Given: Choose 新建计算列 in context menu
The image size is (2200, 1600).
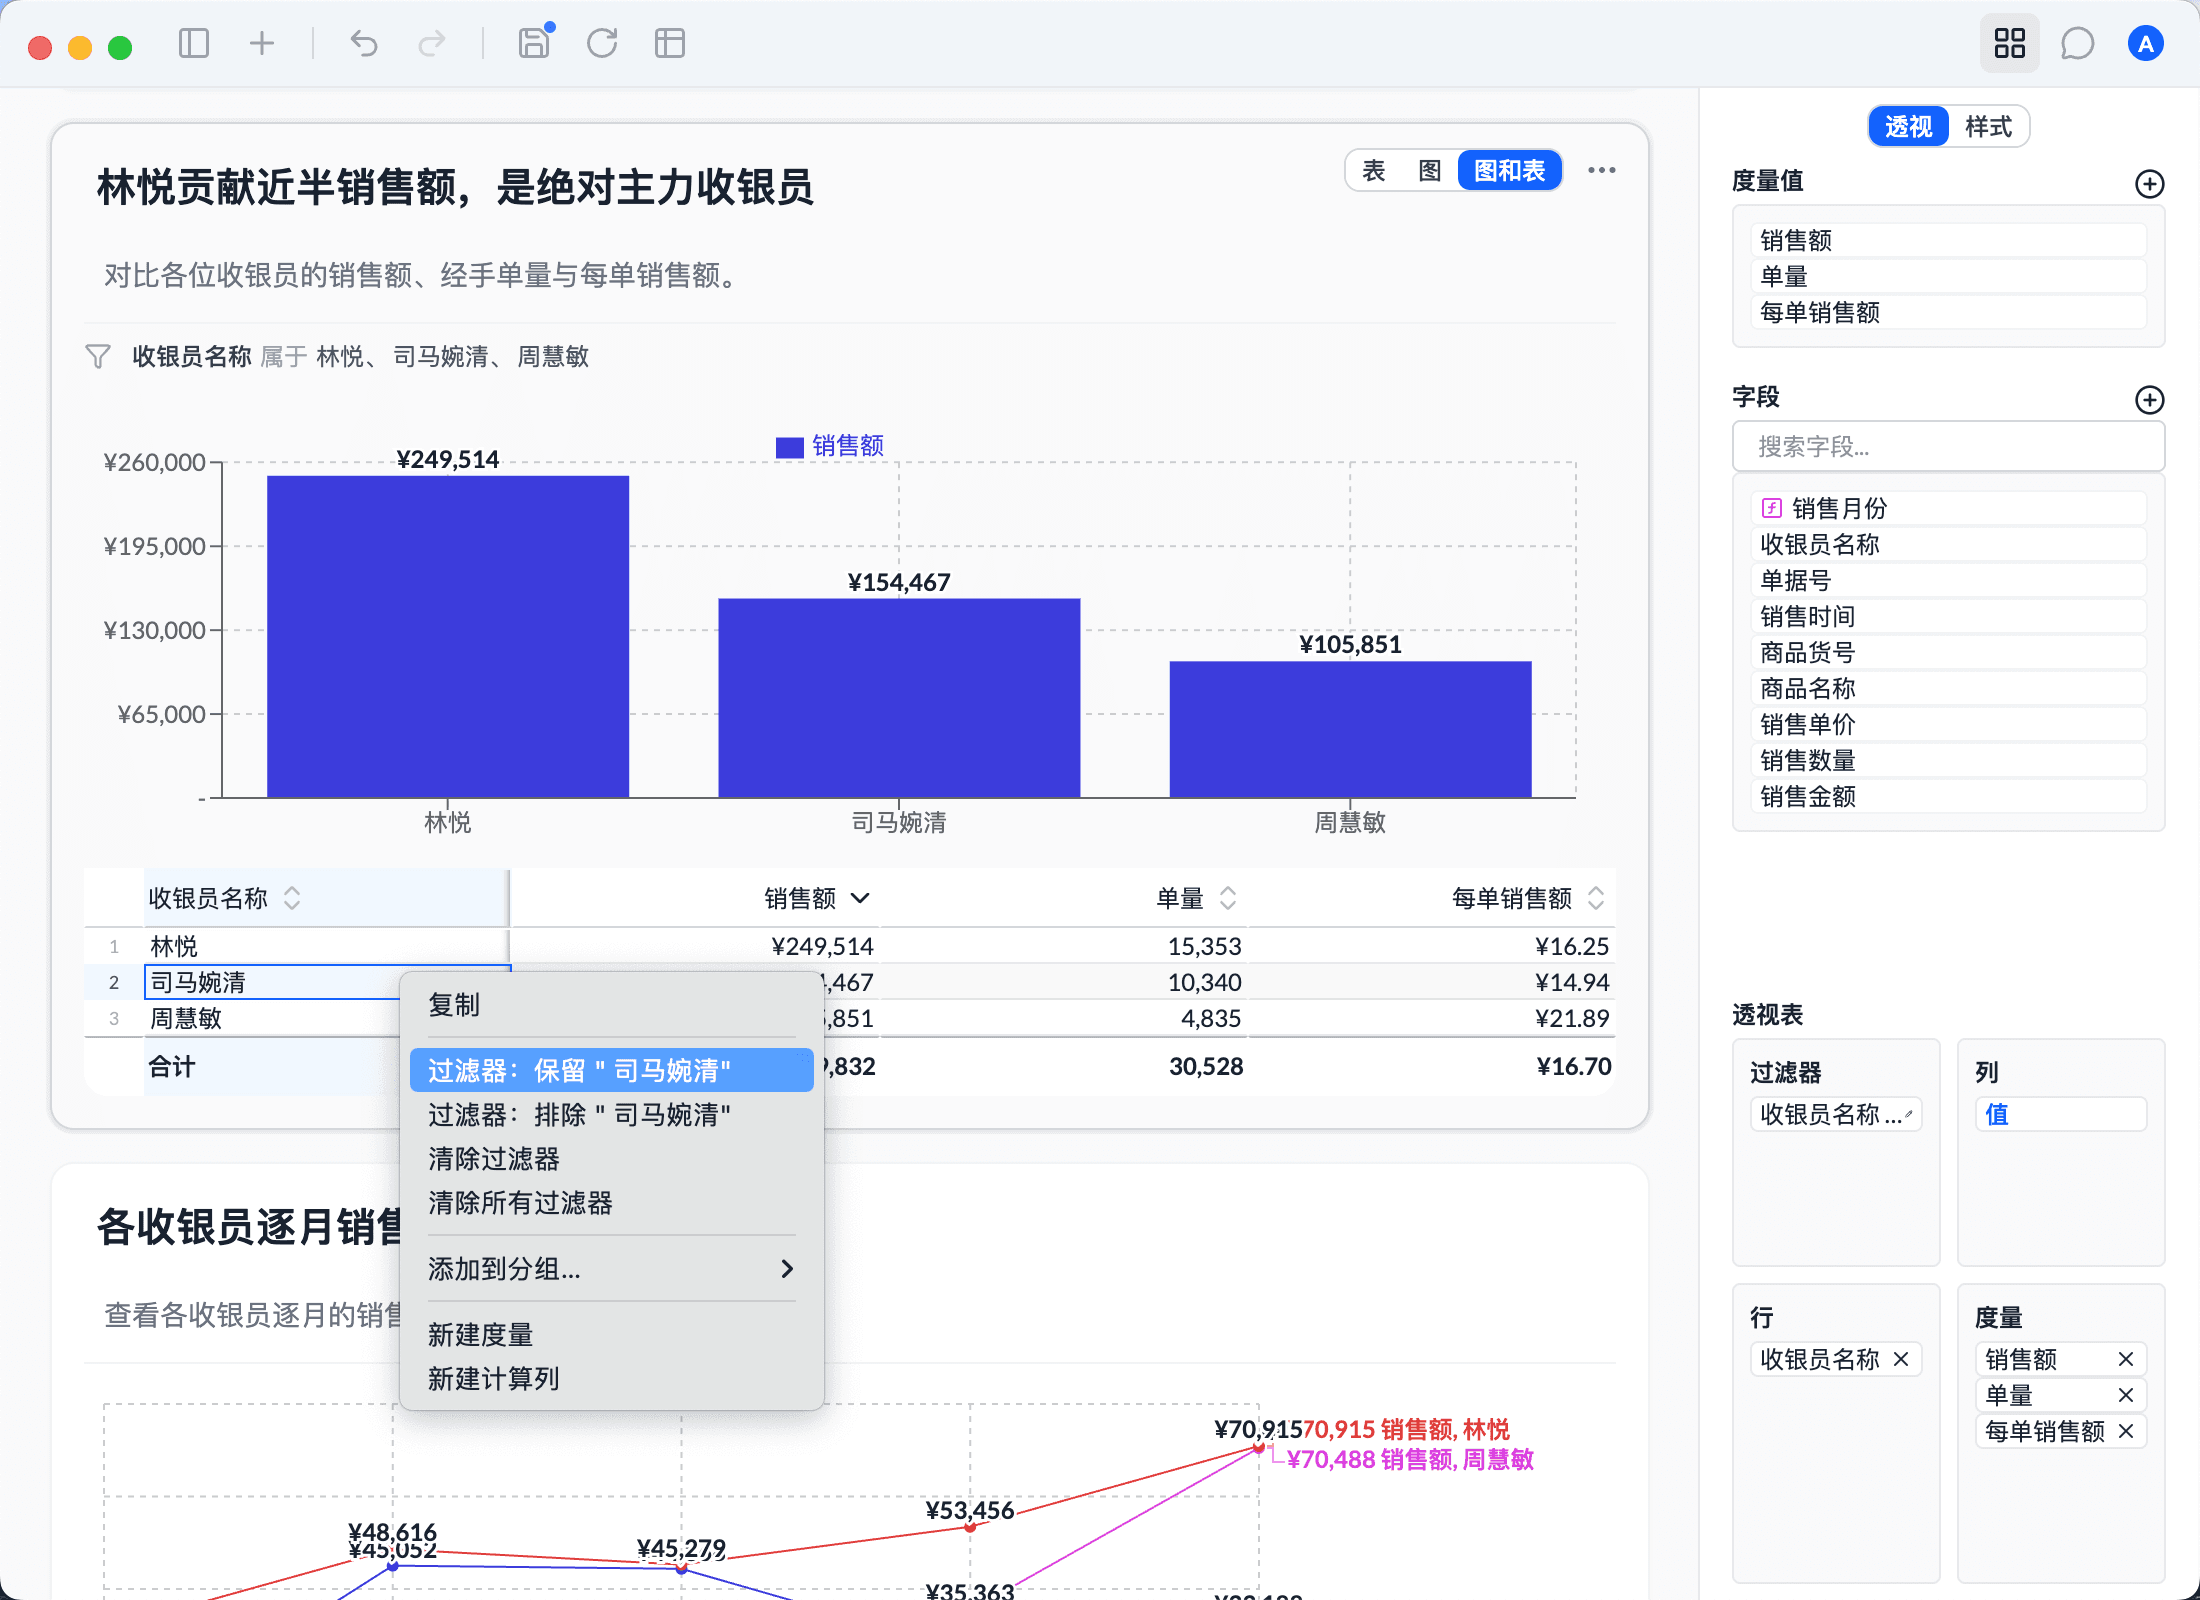Looking at the screenshot, I should click(x=611, y=1378).
